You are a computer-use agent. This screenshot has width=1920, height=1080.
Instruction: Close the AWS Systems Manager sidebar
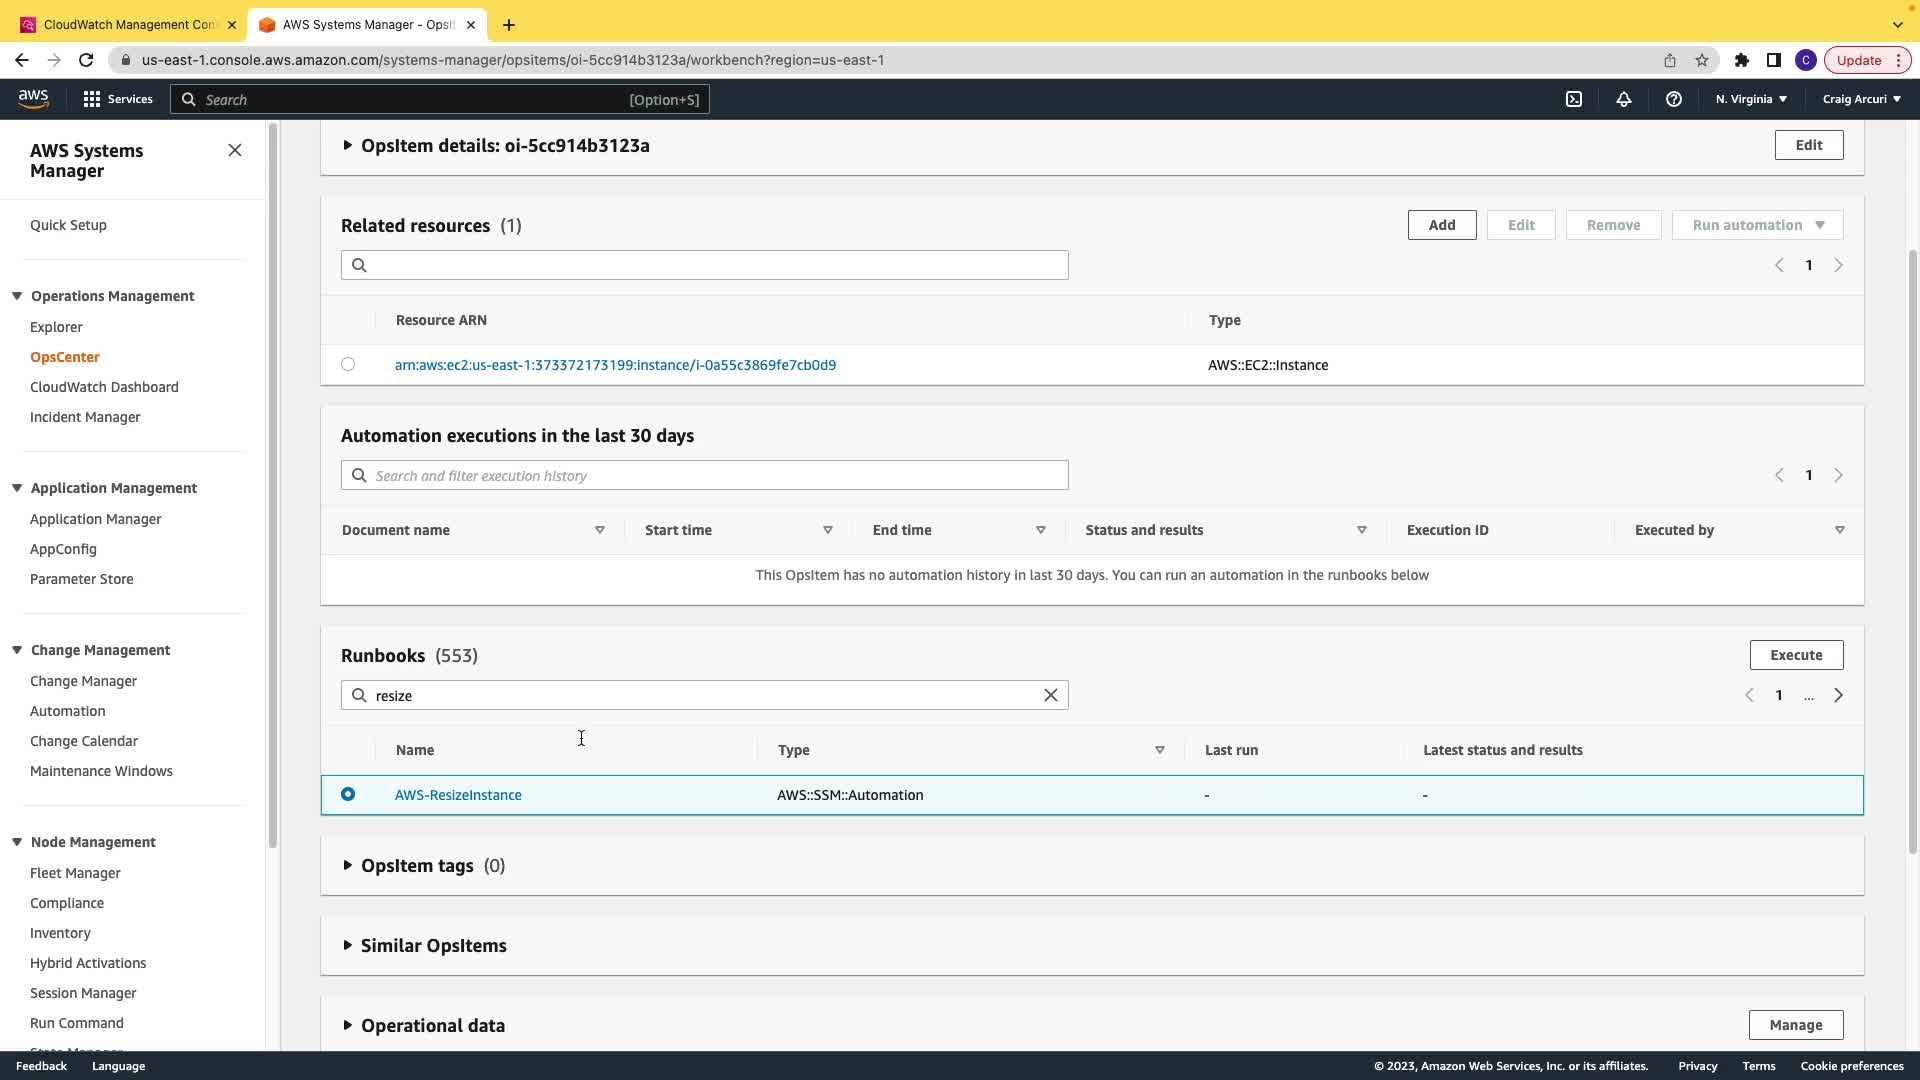(235, 150)
